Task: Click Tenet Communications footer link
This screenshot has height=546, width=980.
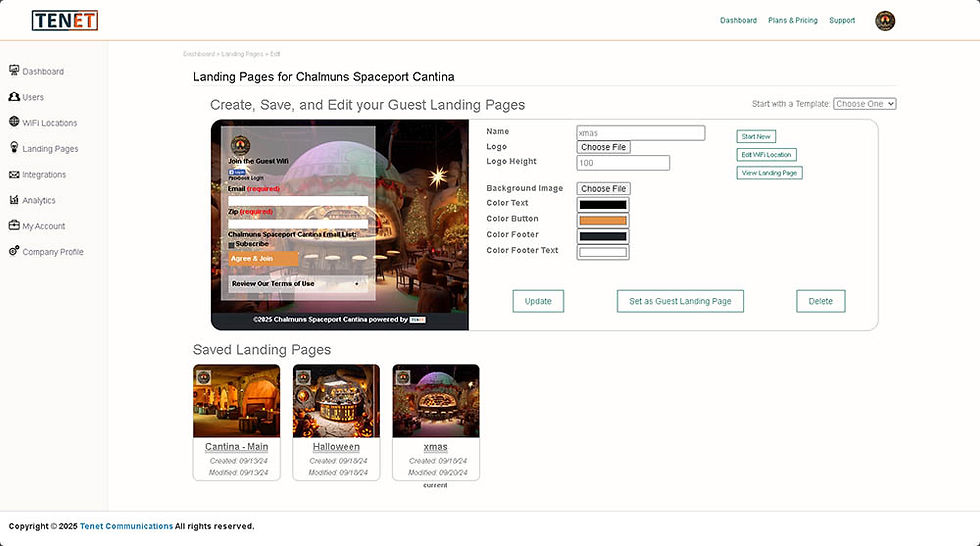Action: [126, 527]
